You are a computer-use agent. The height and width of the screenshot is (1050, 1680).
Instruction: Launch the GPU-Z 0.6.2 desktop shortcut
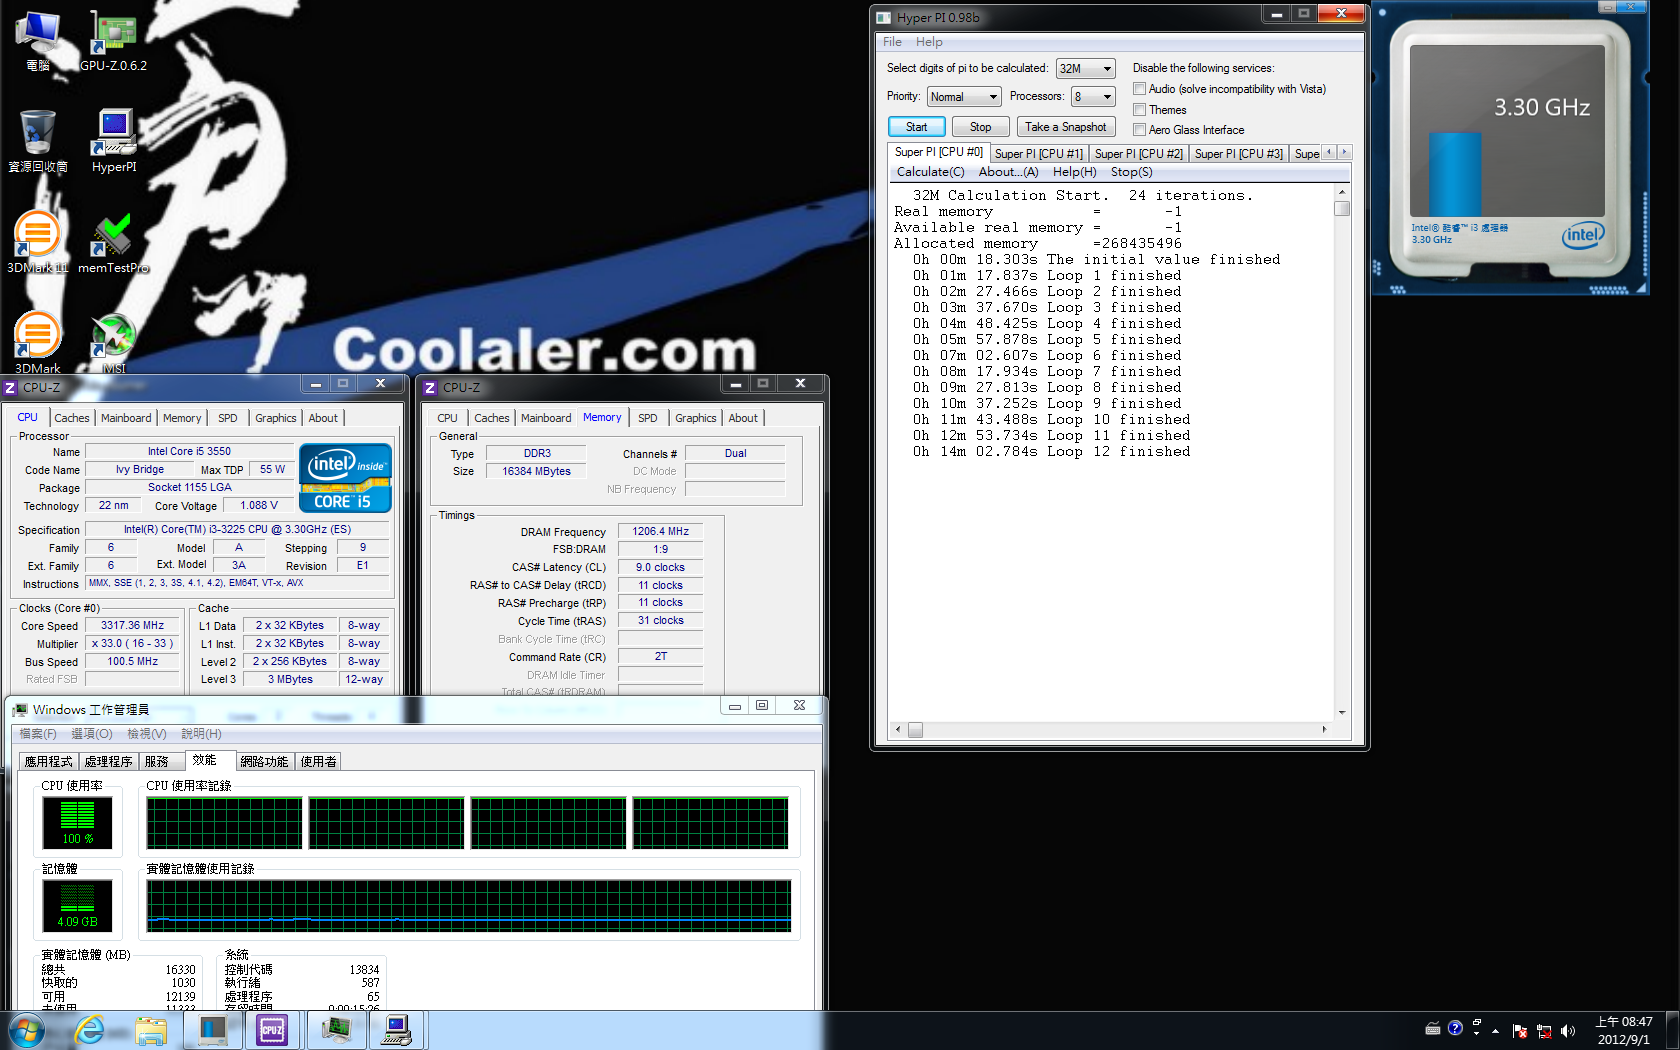tap(113, 40)
